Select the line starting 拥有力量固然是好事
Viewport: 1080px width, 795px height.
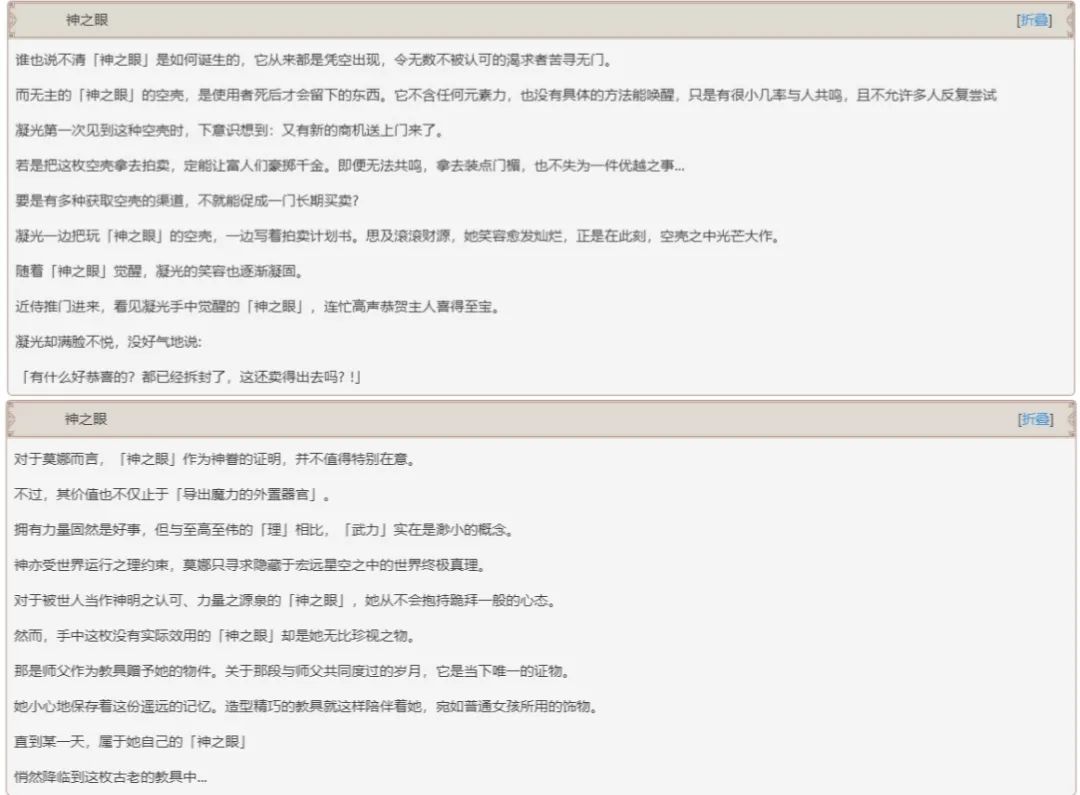(264, 530)
